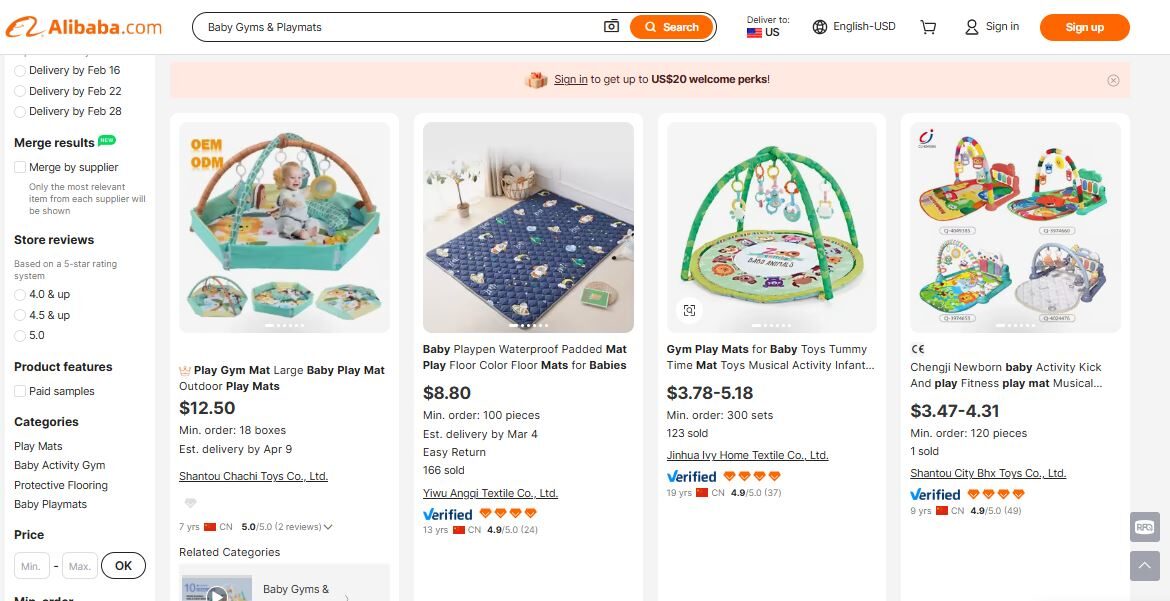Expand the 2 reviews chevron
The width and height of the screenshot is (1170, 601).
point(329,527)
